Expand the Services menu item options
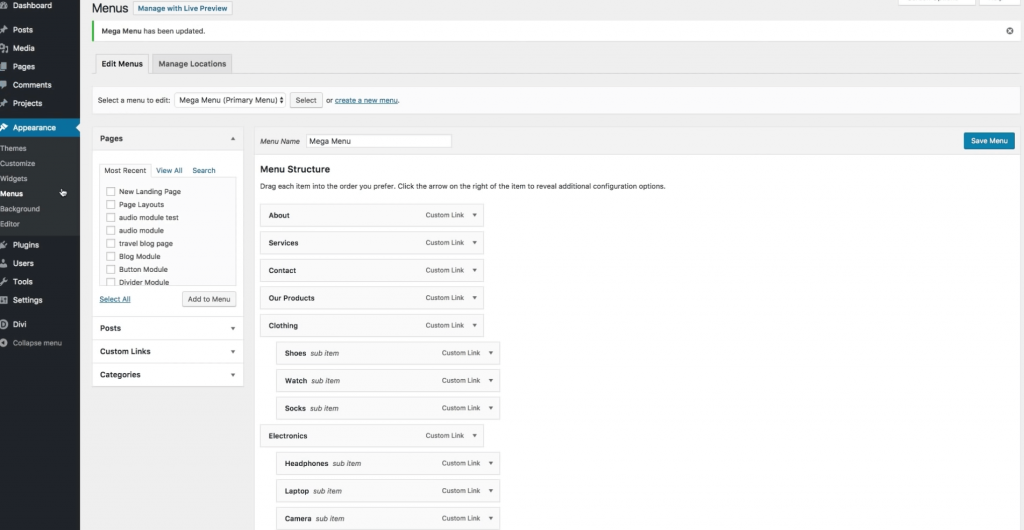1024x530 pixels. point(475,242)
